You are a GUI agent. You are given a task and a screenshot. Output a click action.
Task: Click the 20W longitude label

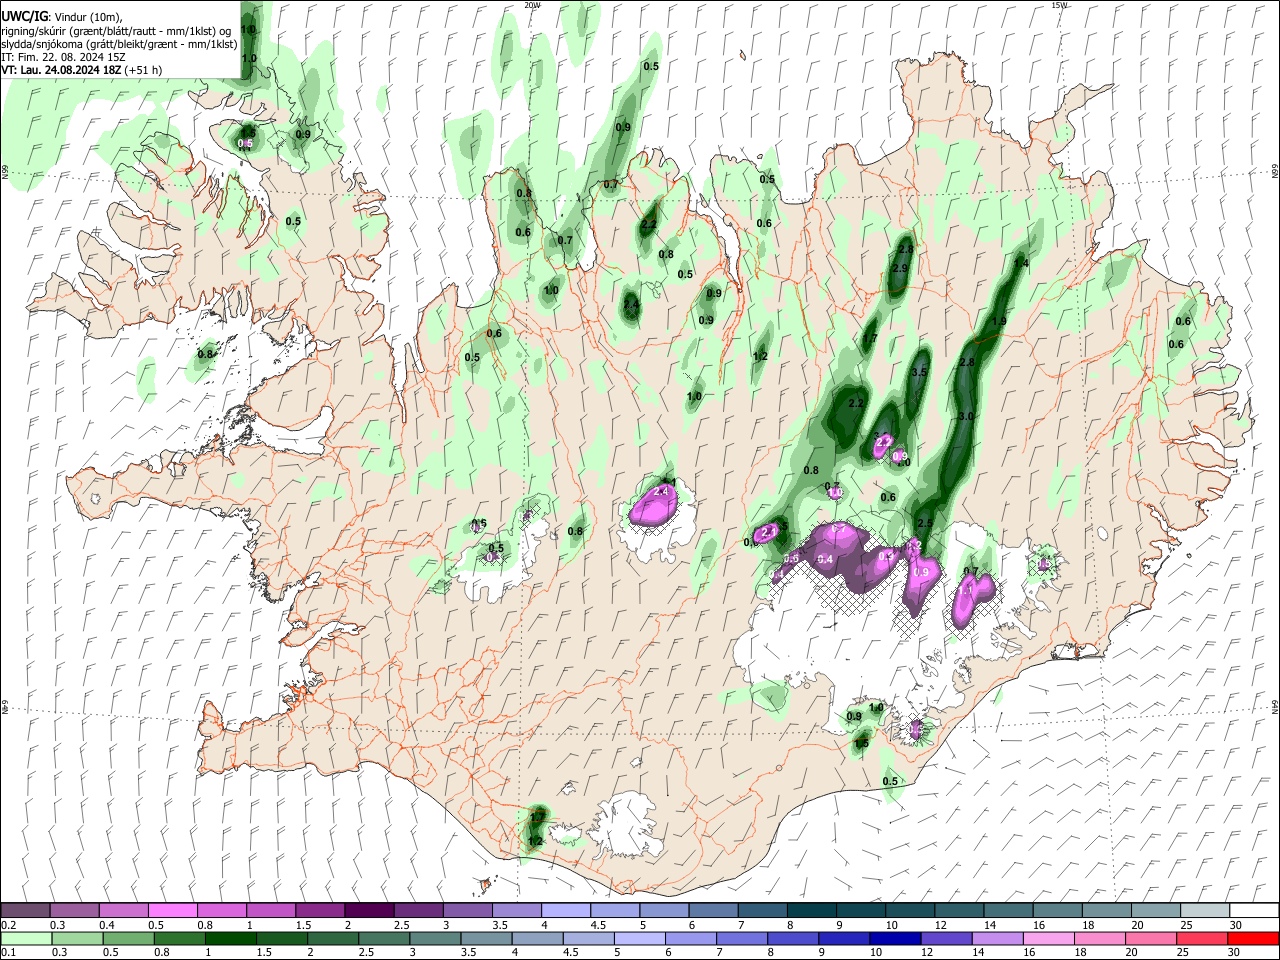(532, 5)
